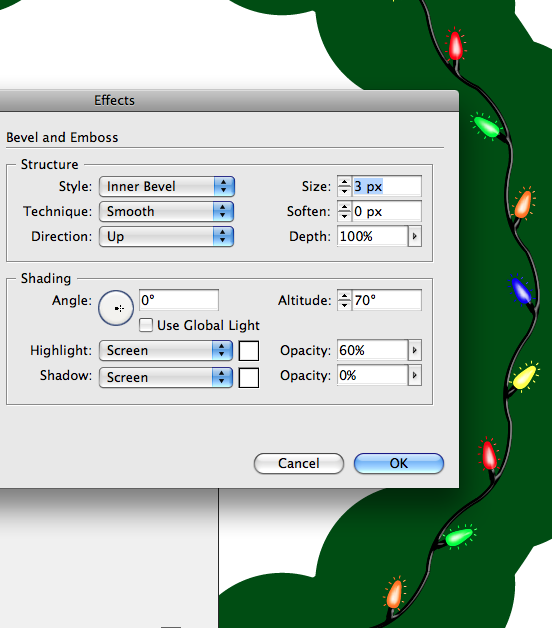Pick the Highlight color swatch
The image size is (552, 628).
249,351
